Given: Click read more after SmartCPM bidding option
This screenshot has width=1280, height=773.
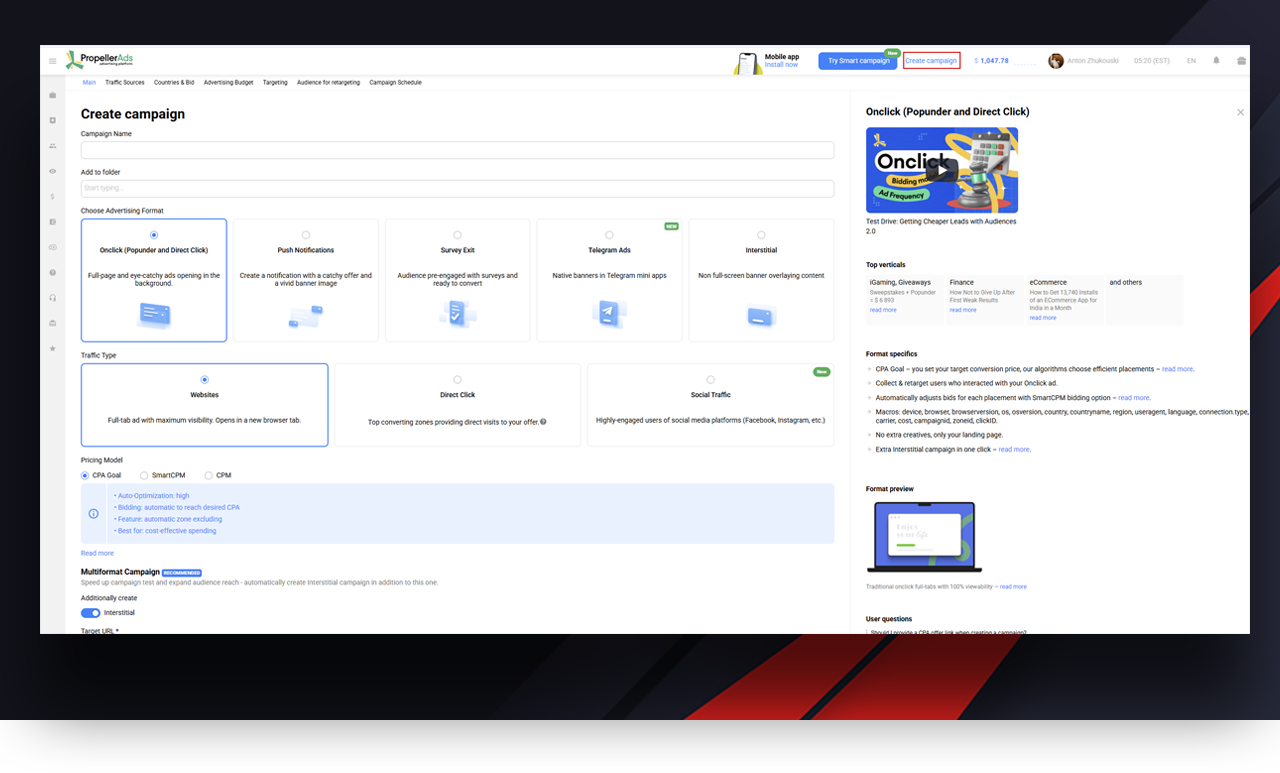Looking at the screenshot, I should click(x=1134, y=398).
